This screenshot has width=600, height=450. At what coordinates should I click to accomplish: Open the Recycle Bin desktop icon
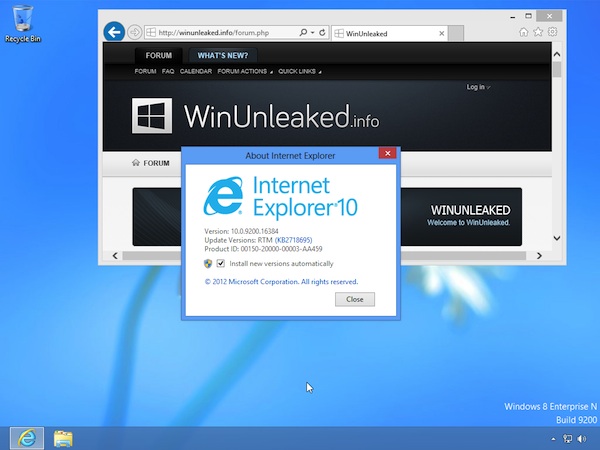[x=23, y=23]
